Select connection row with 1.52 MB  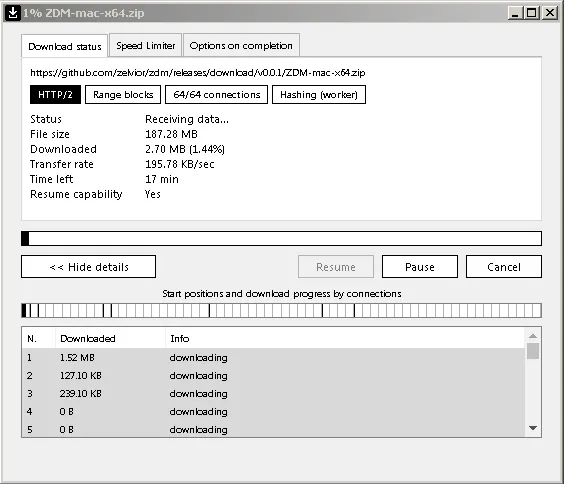273,357
